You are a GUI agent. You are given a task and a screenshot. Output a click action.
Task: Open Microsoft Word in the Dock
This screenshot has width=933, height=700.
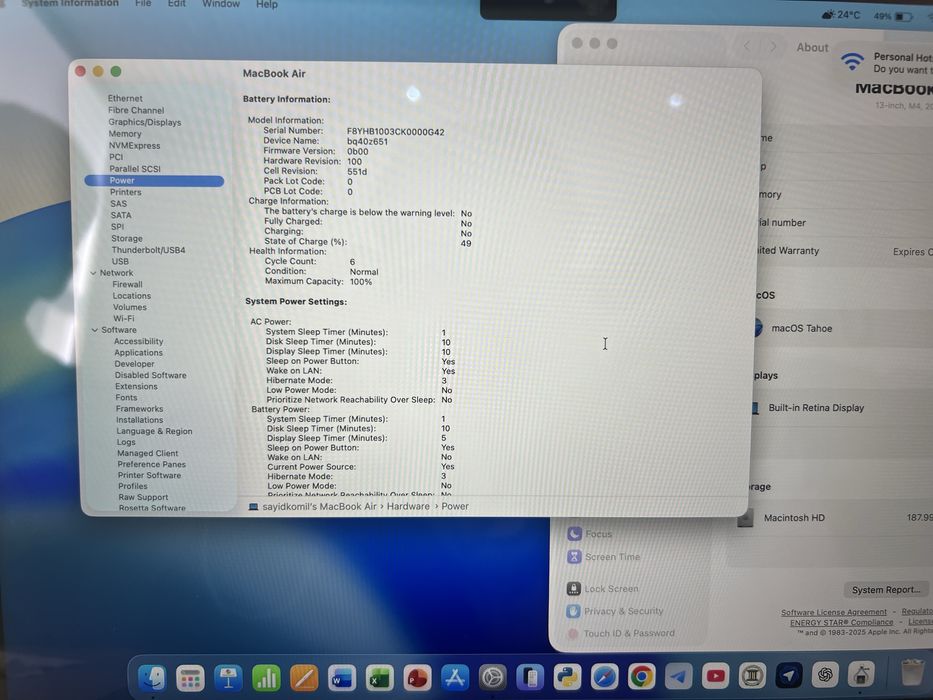pos(342,677)
